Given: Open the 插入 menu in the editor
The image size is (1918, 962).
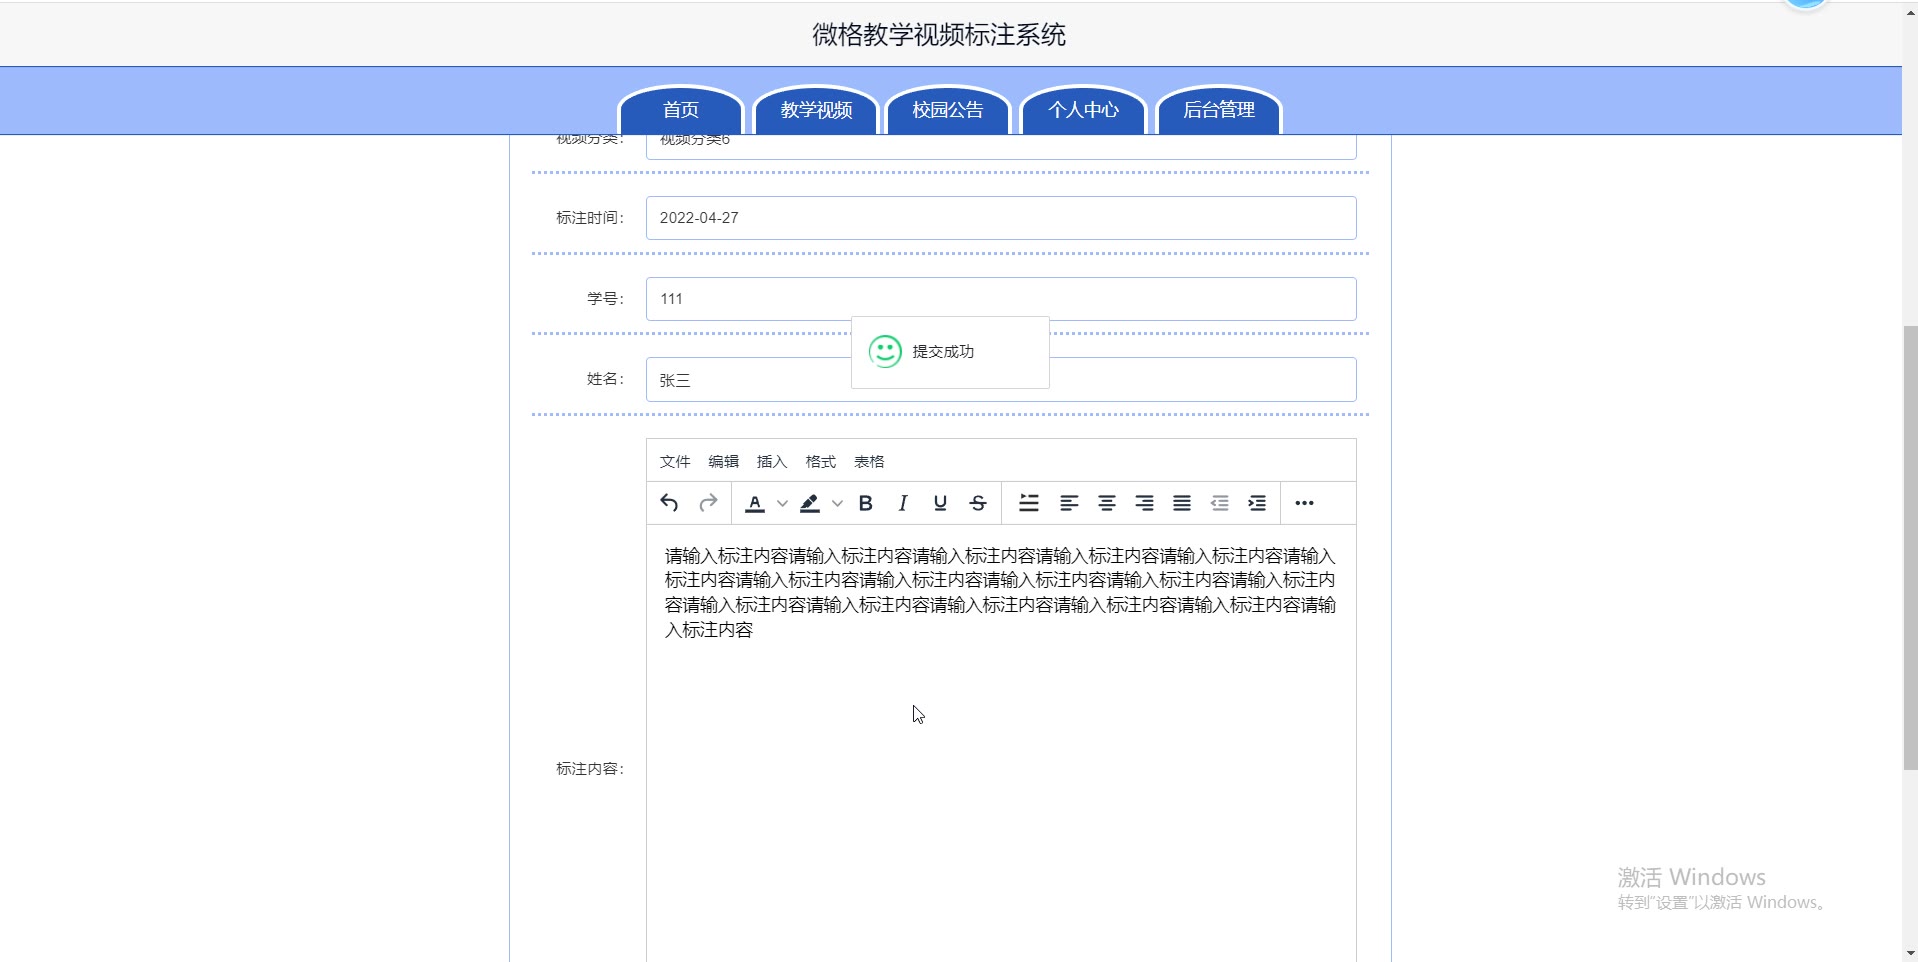Looking at the screenshot, I should (x=772, y=461).
